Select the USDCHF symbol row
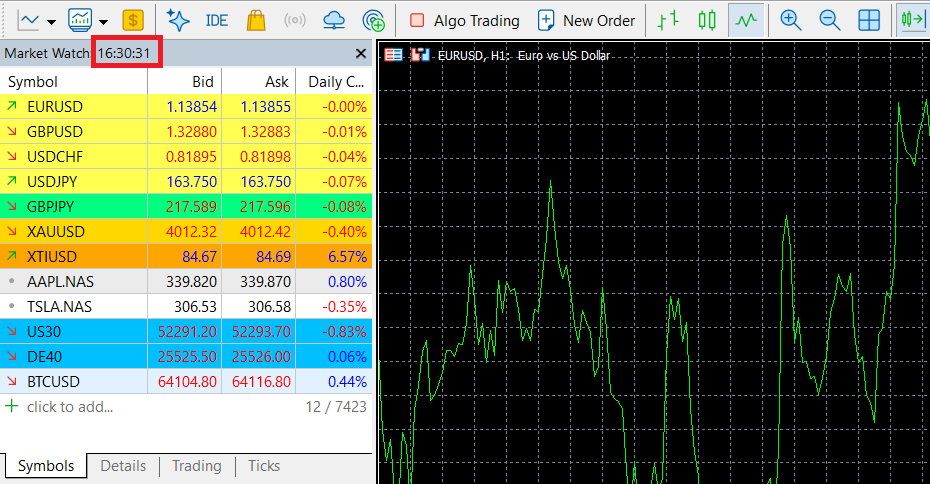The image size is (930, 484). (x=186, y=157)
